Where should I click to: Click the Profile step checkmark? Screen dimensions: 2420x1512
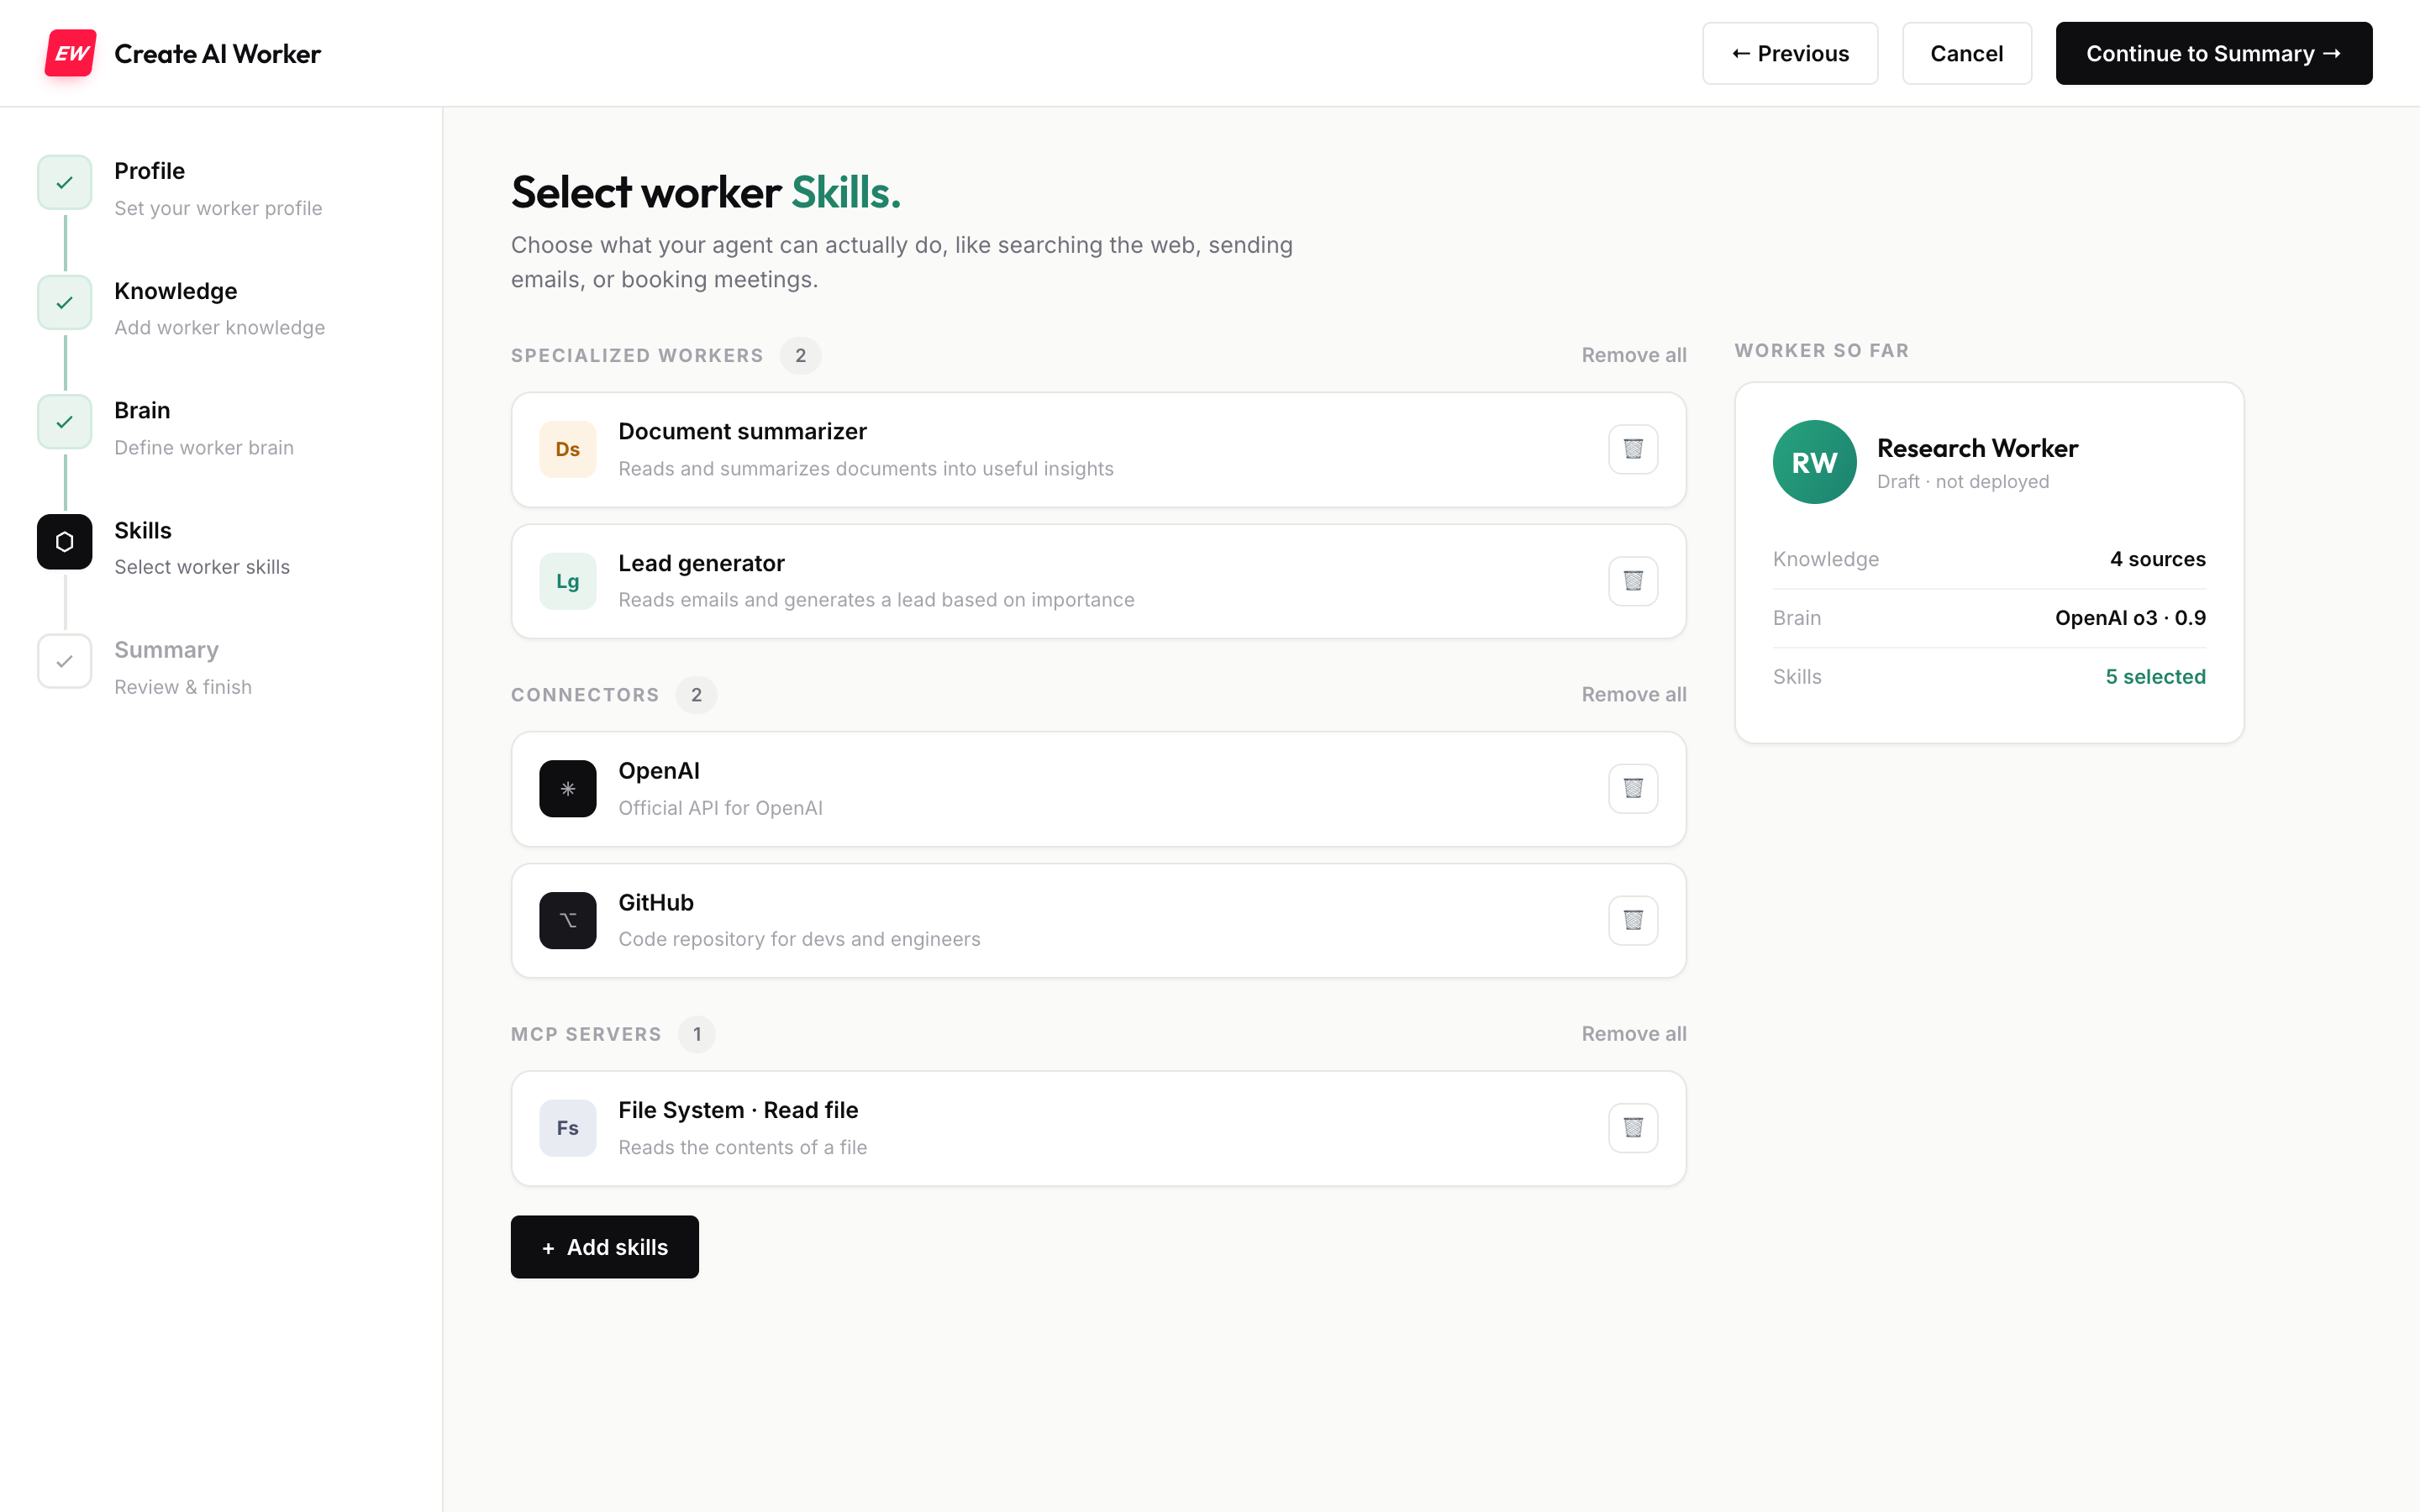click(65, 182)
